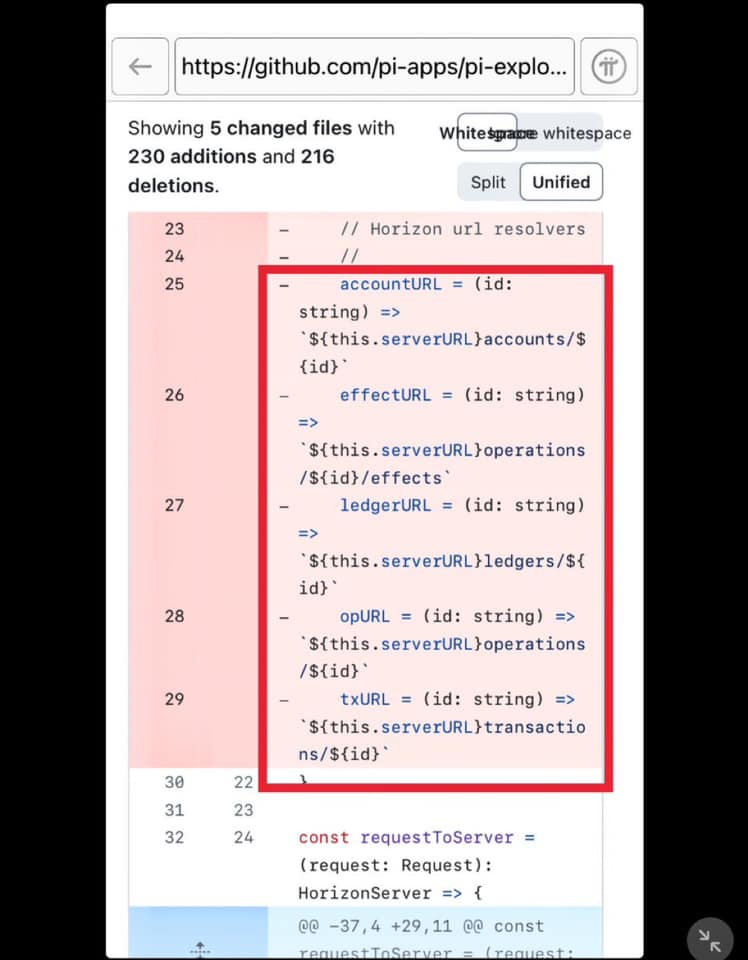Click deleted line number 25
The width and height of the screenshot is (748, 960).
(174, 284)
